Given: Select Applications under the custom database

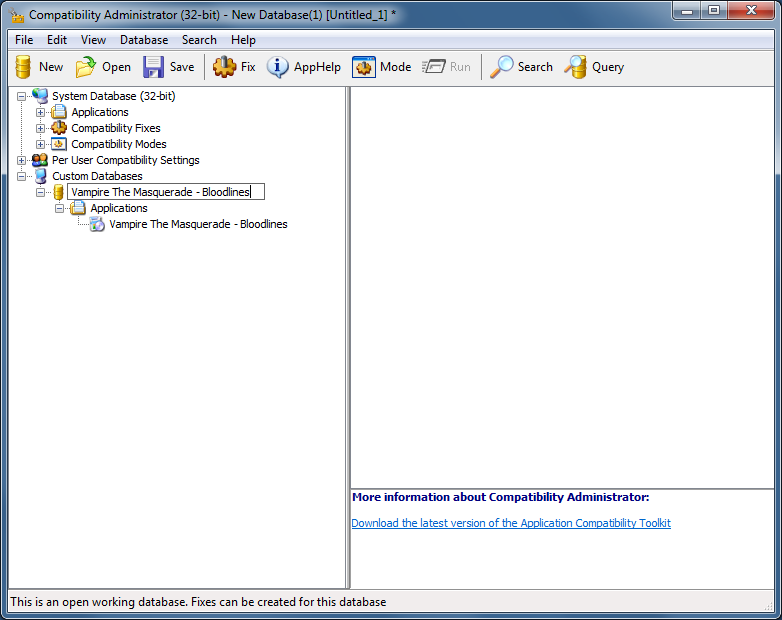Looking at the screenshot, I should (x=119, y=208).
